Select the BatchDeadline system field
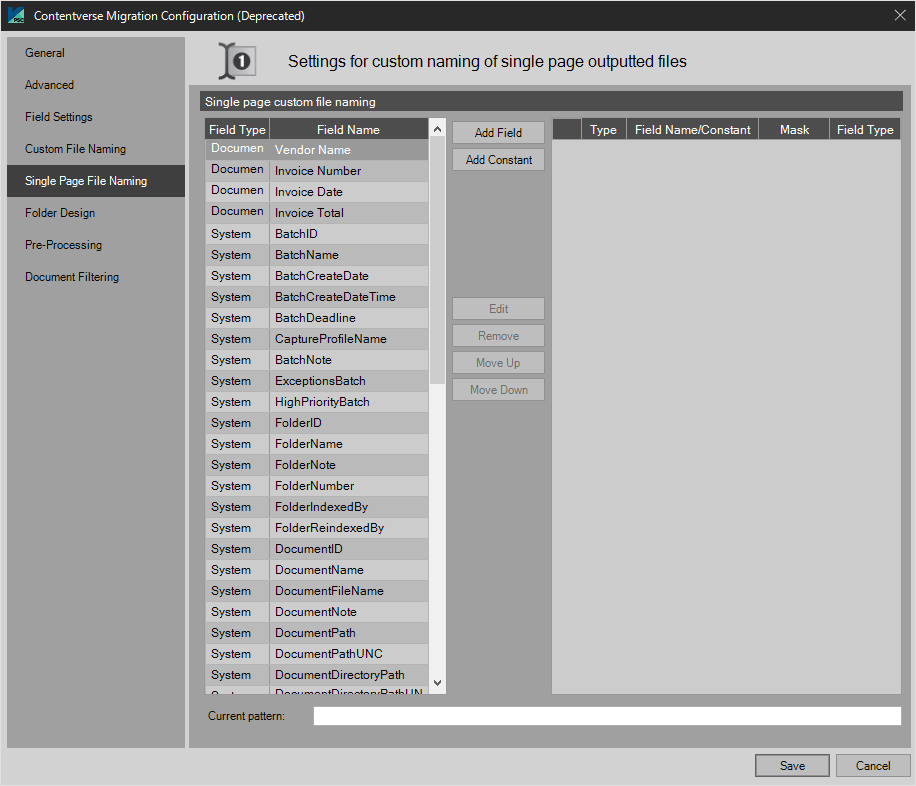 tap(317, 318)
